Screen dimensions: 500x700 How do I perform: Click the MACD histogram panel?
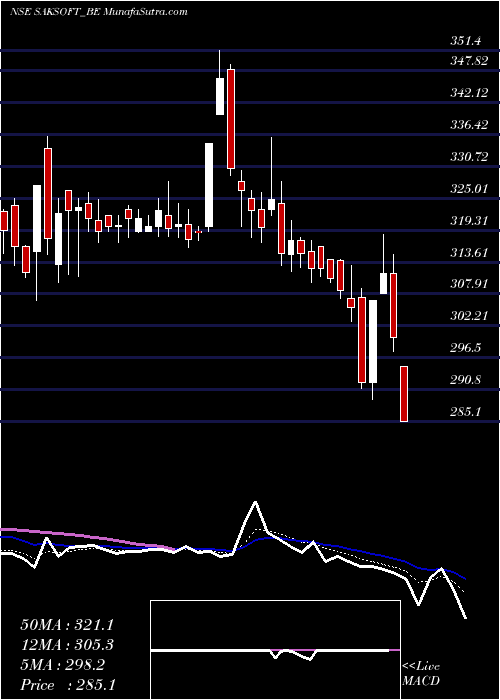coord(275,650)
